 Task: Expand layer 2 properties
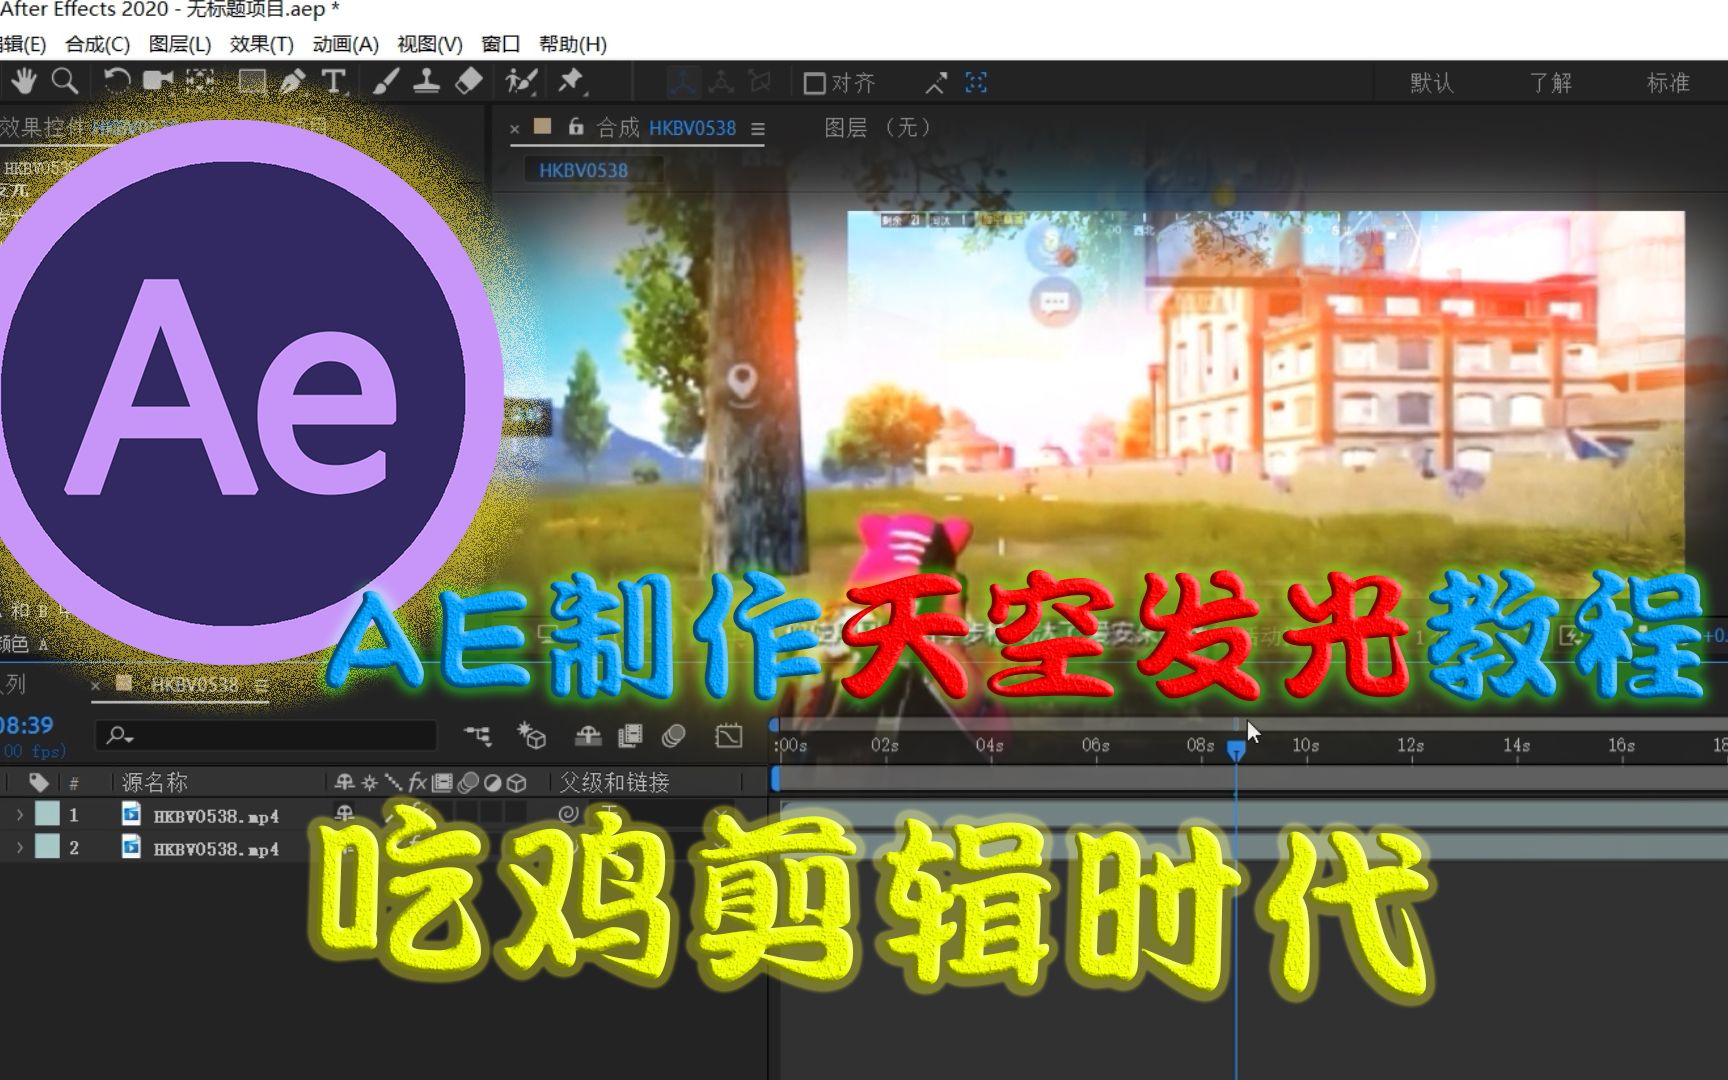click(x=19, y=848)
